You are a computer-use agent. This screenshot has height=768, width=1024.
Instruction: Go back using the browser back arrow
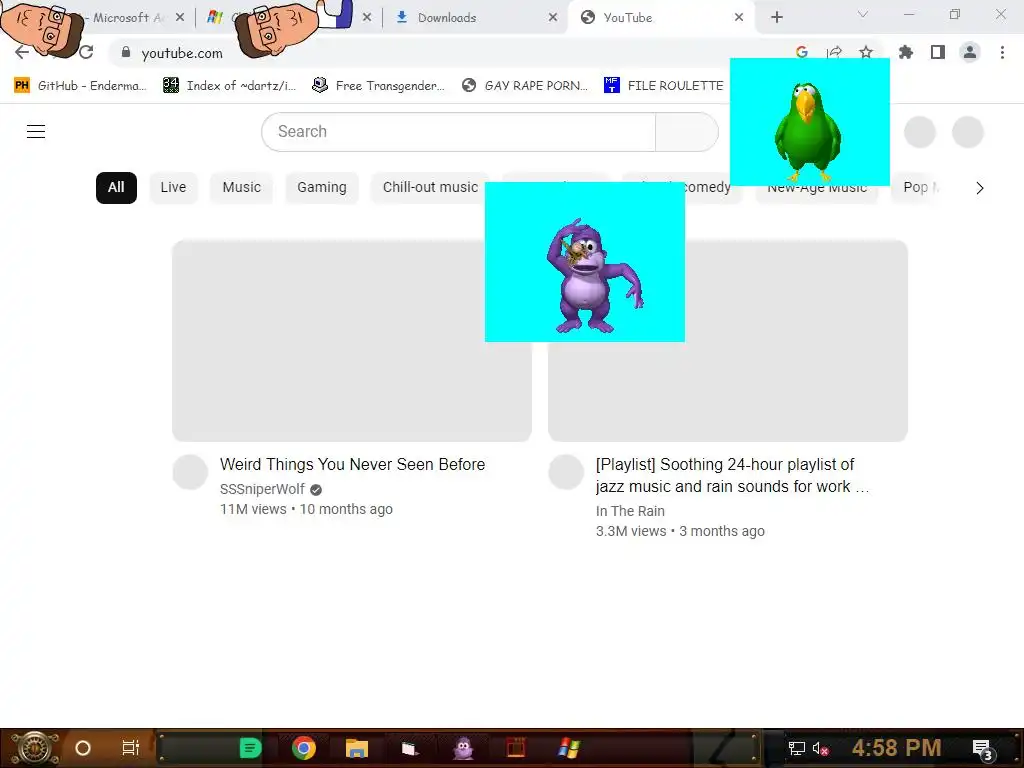coord(22,52)
